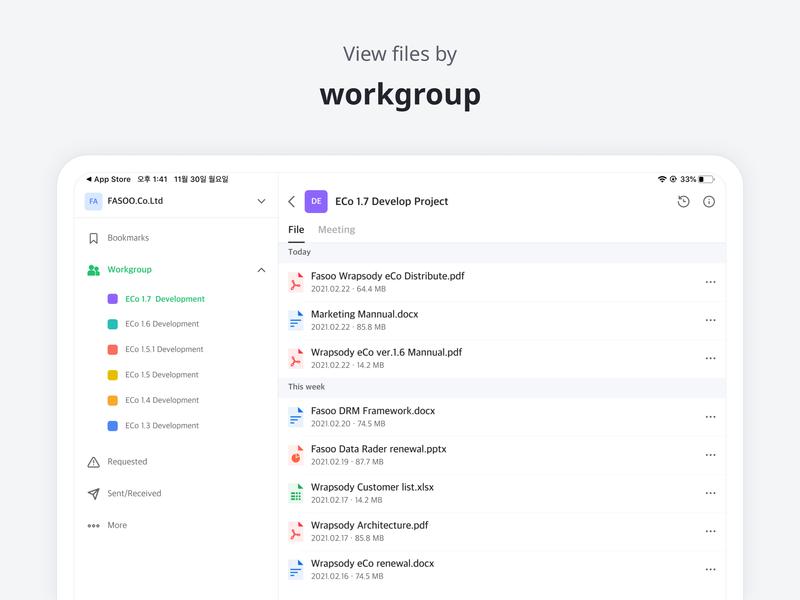Open Wrapsody Customer list.xlsx file name
The width and height of the screenshot is (800, 600).
tap(372, 487)
